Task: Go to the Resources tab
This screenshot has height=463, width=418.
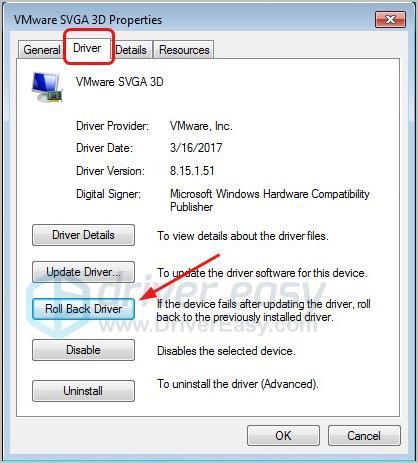Action: 184,50
